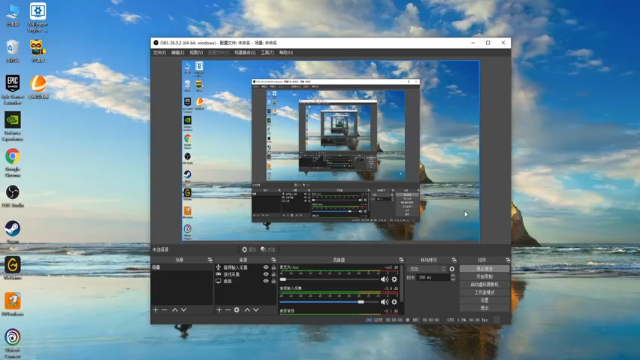Open source properties gear in the Sources toolbar
The height and width of the screenshot is (360, 640).
click(x=237, y=310)
